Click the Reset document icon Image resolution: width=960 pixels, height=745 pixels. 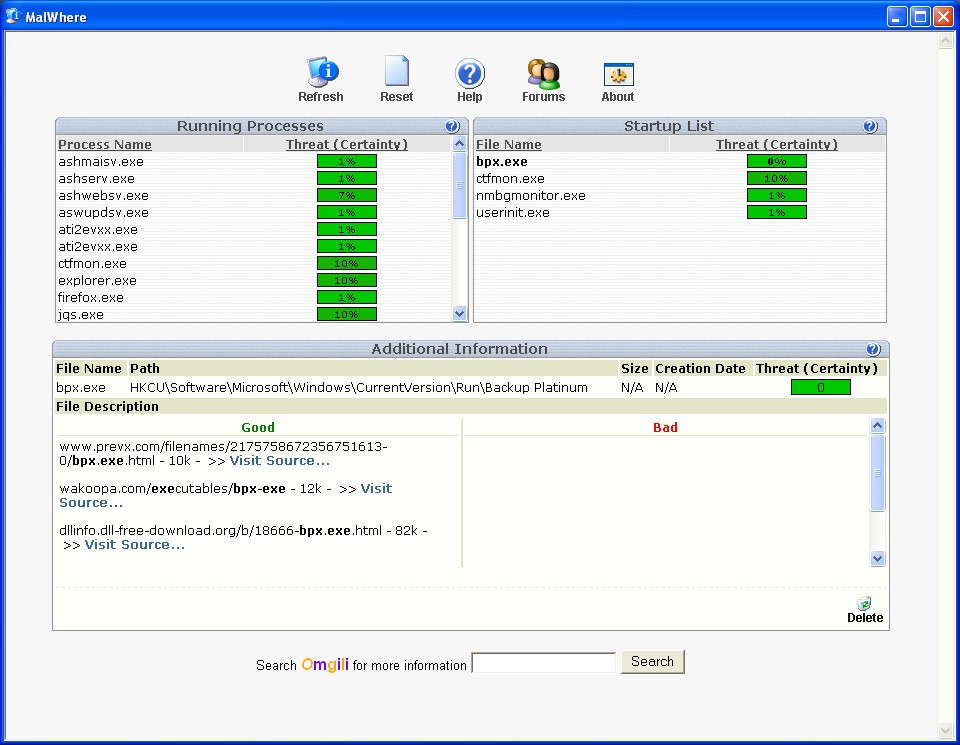397,71
